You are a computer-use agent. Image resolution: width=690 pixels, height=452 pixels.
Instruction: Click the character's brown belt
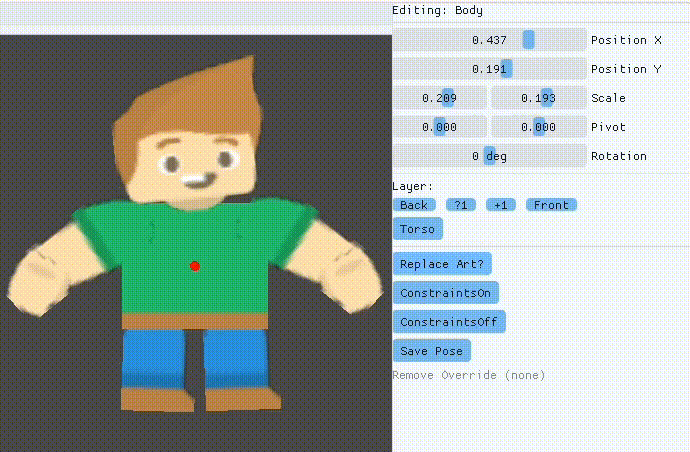195,321
